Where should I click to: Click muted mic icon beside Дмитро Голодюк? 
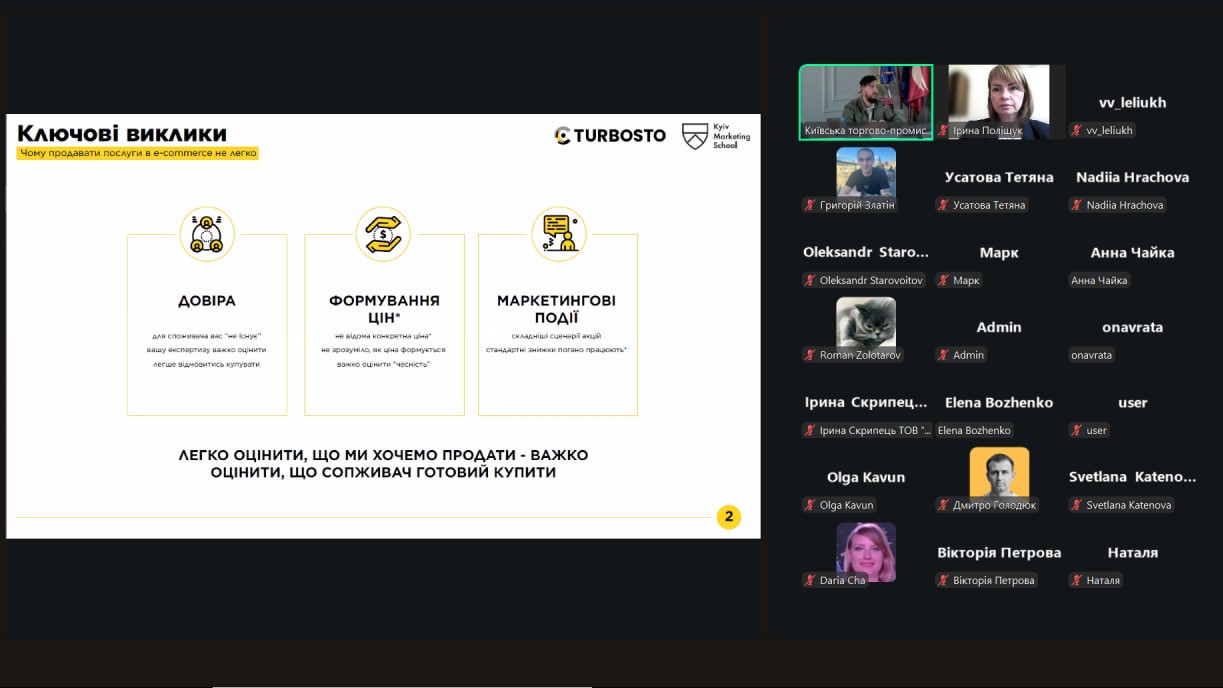943,505
